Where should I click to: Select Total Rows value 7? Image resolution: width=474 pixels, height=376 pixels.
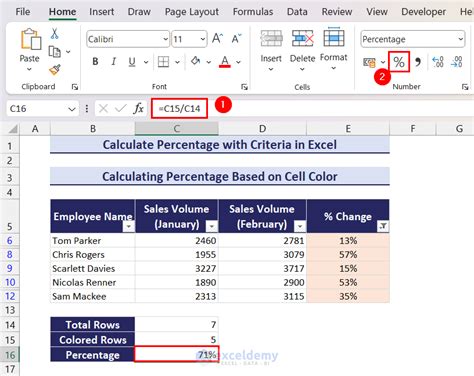pyautogui.click(x=177, y=324)
